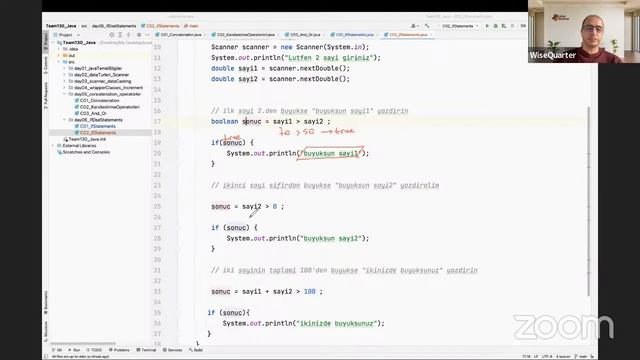
Task: Expand day03_scanner_dataCasting package
Action: [64, 81]
